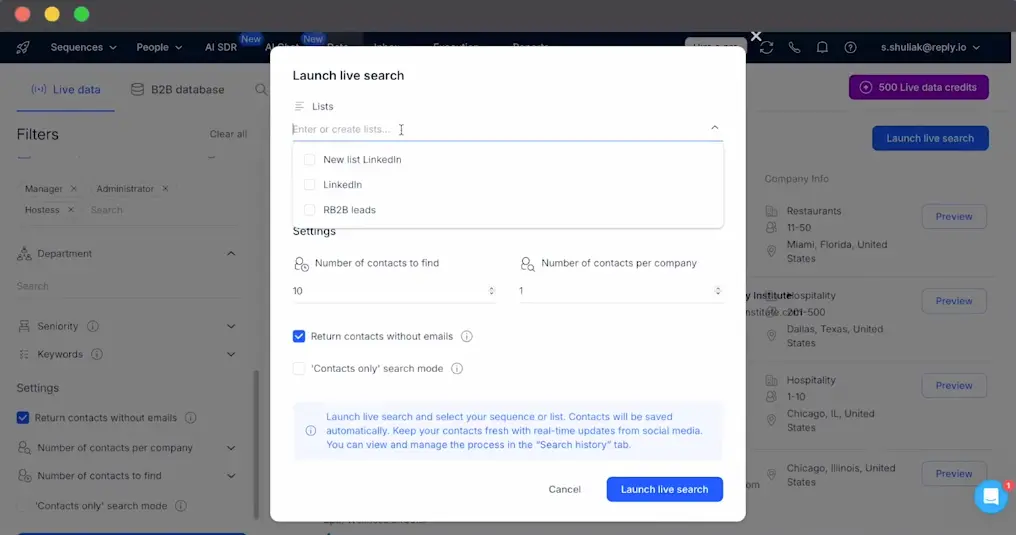The width and height of the screenshot is (1016, 535).
Task: Open the Sequences menu dropdown
Action: click(x=83, y=47)
